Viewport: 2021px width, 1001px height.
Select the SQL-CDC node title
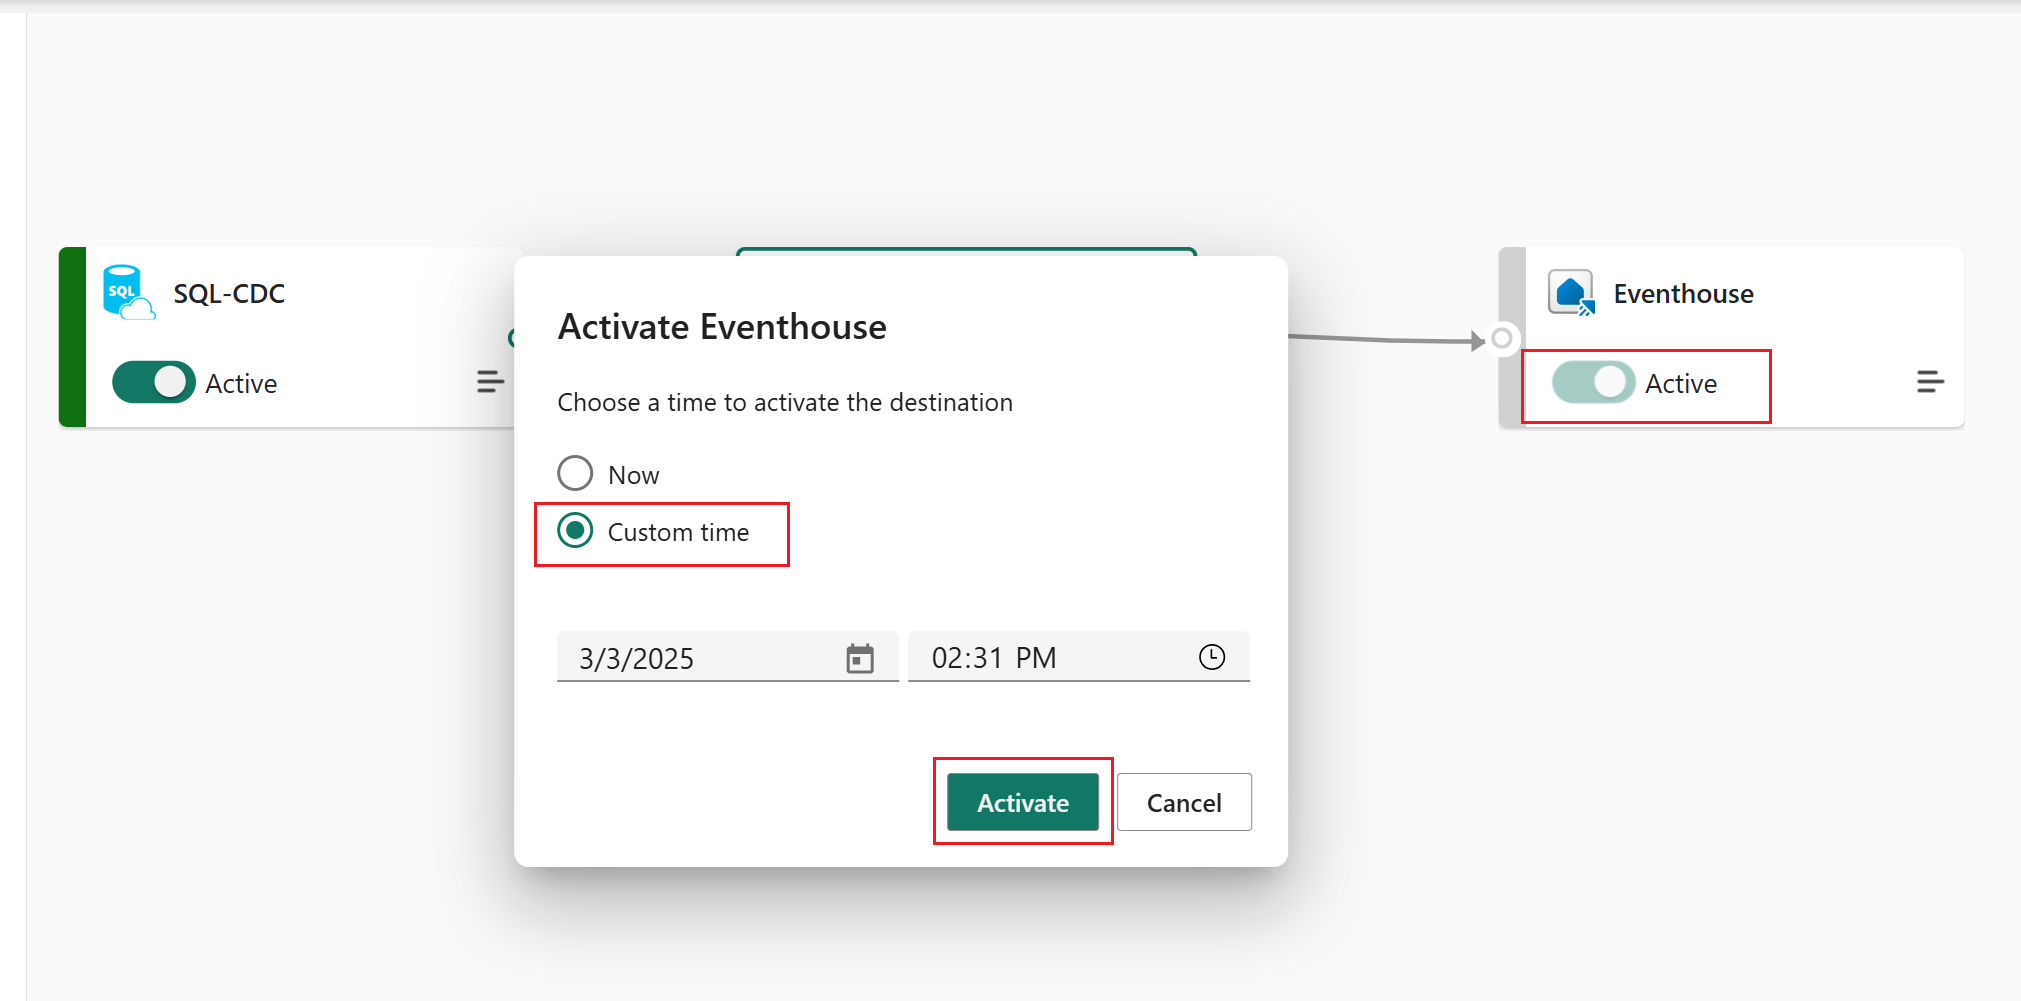229,294
